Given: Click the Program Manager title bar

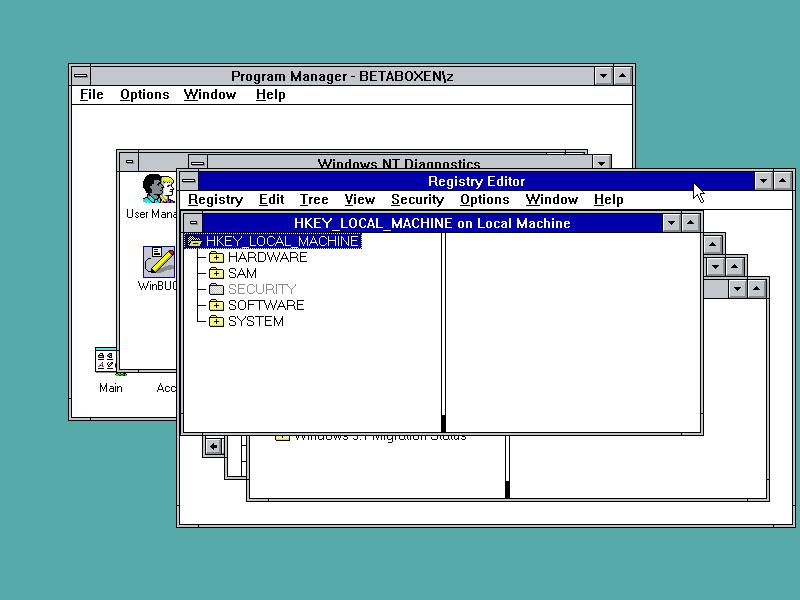Looking at the screenshot, I should [x=342, y=76].
